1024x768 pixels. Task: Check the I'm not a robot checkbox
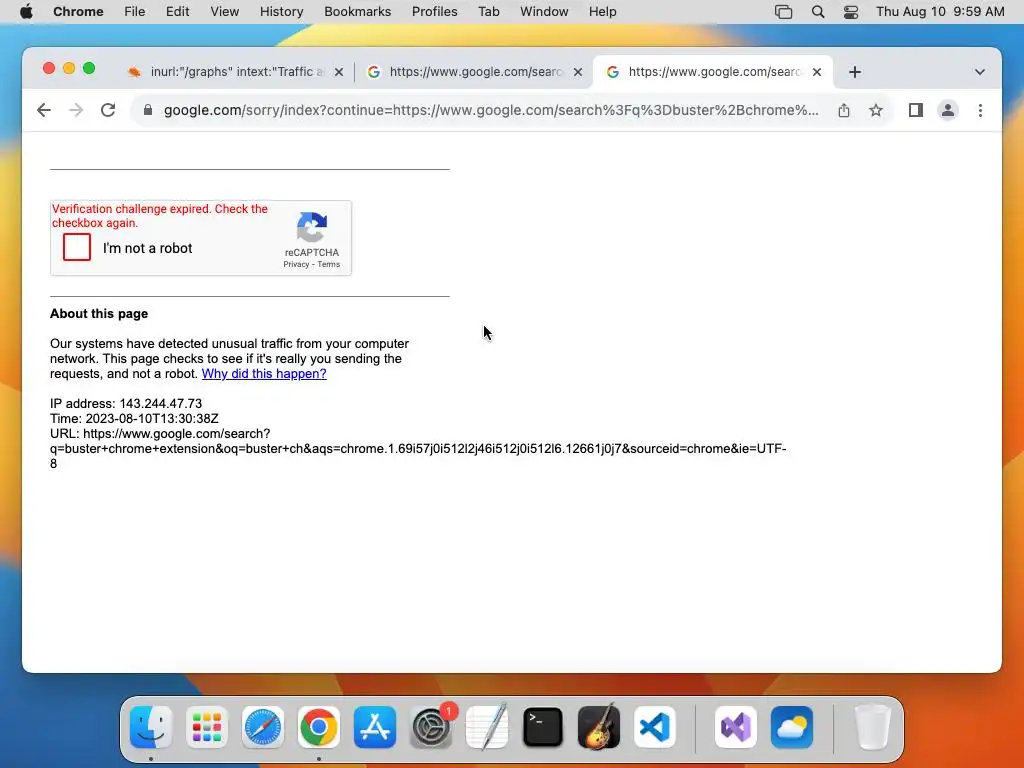pyautogui.click(x=76, y=248)
